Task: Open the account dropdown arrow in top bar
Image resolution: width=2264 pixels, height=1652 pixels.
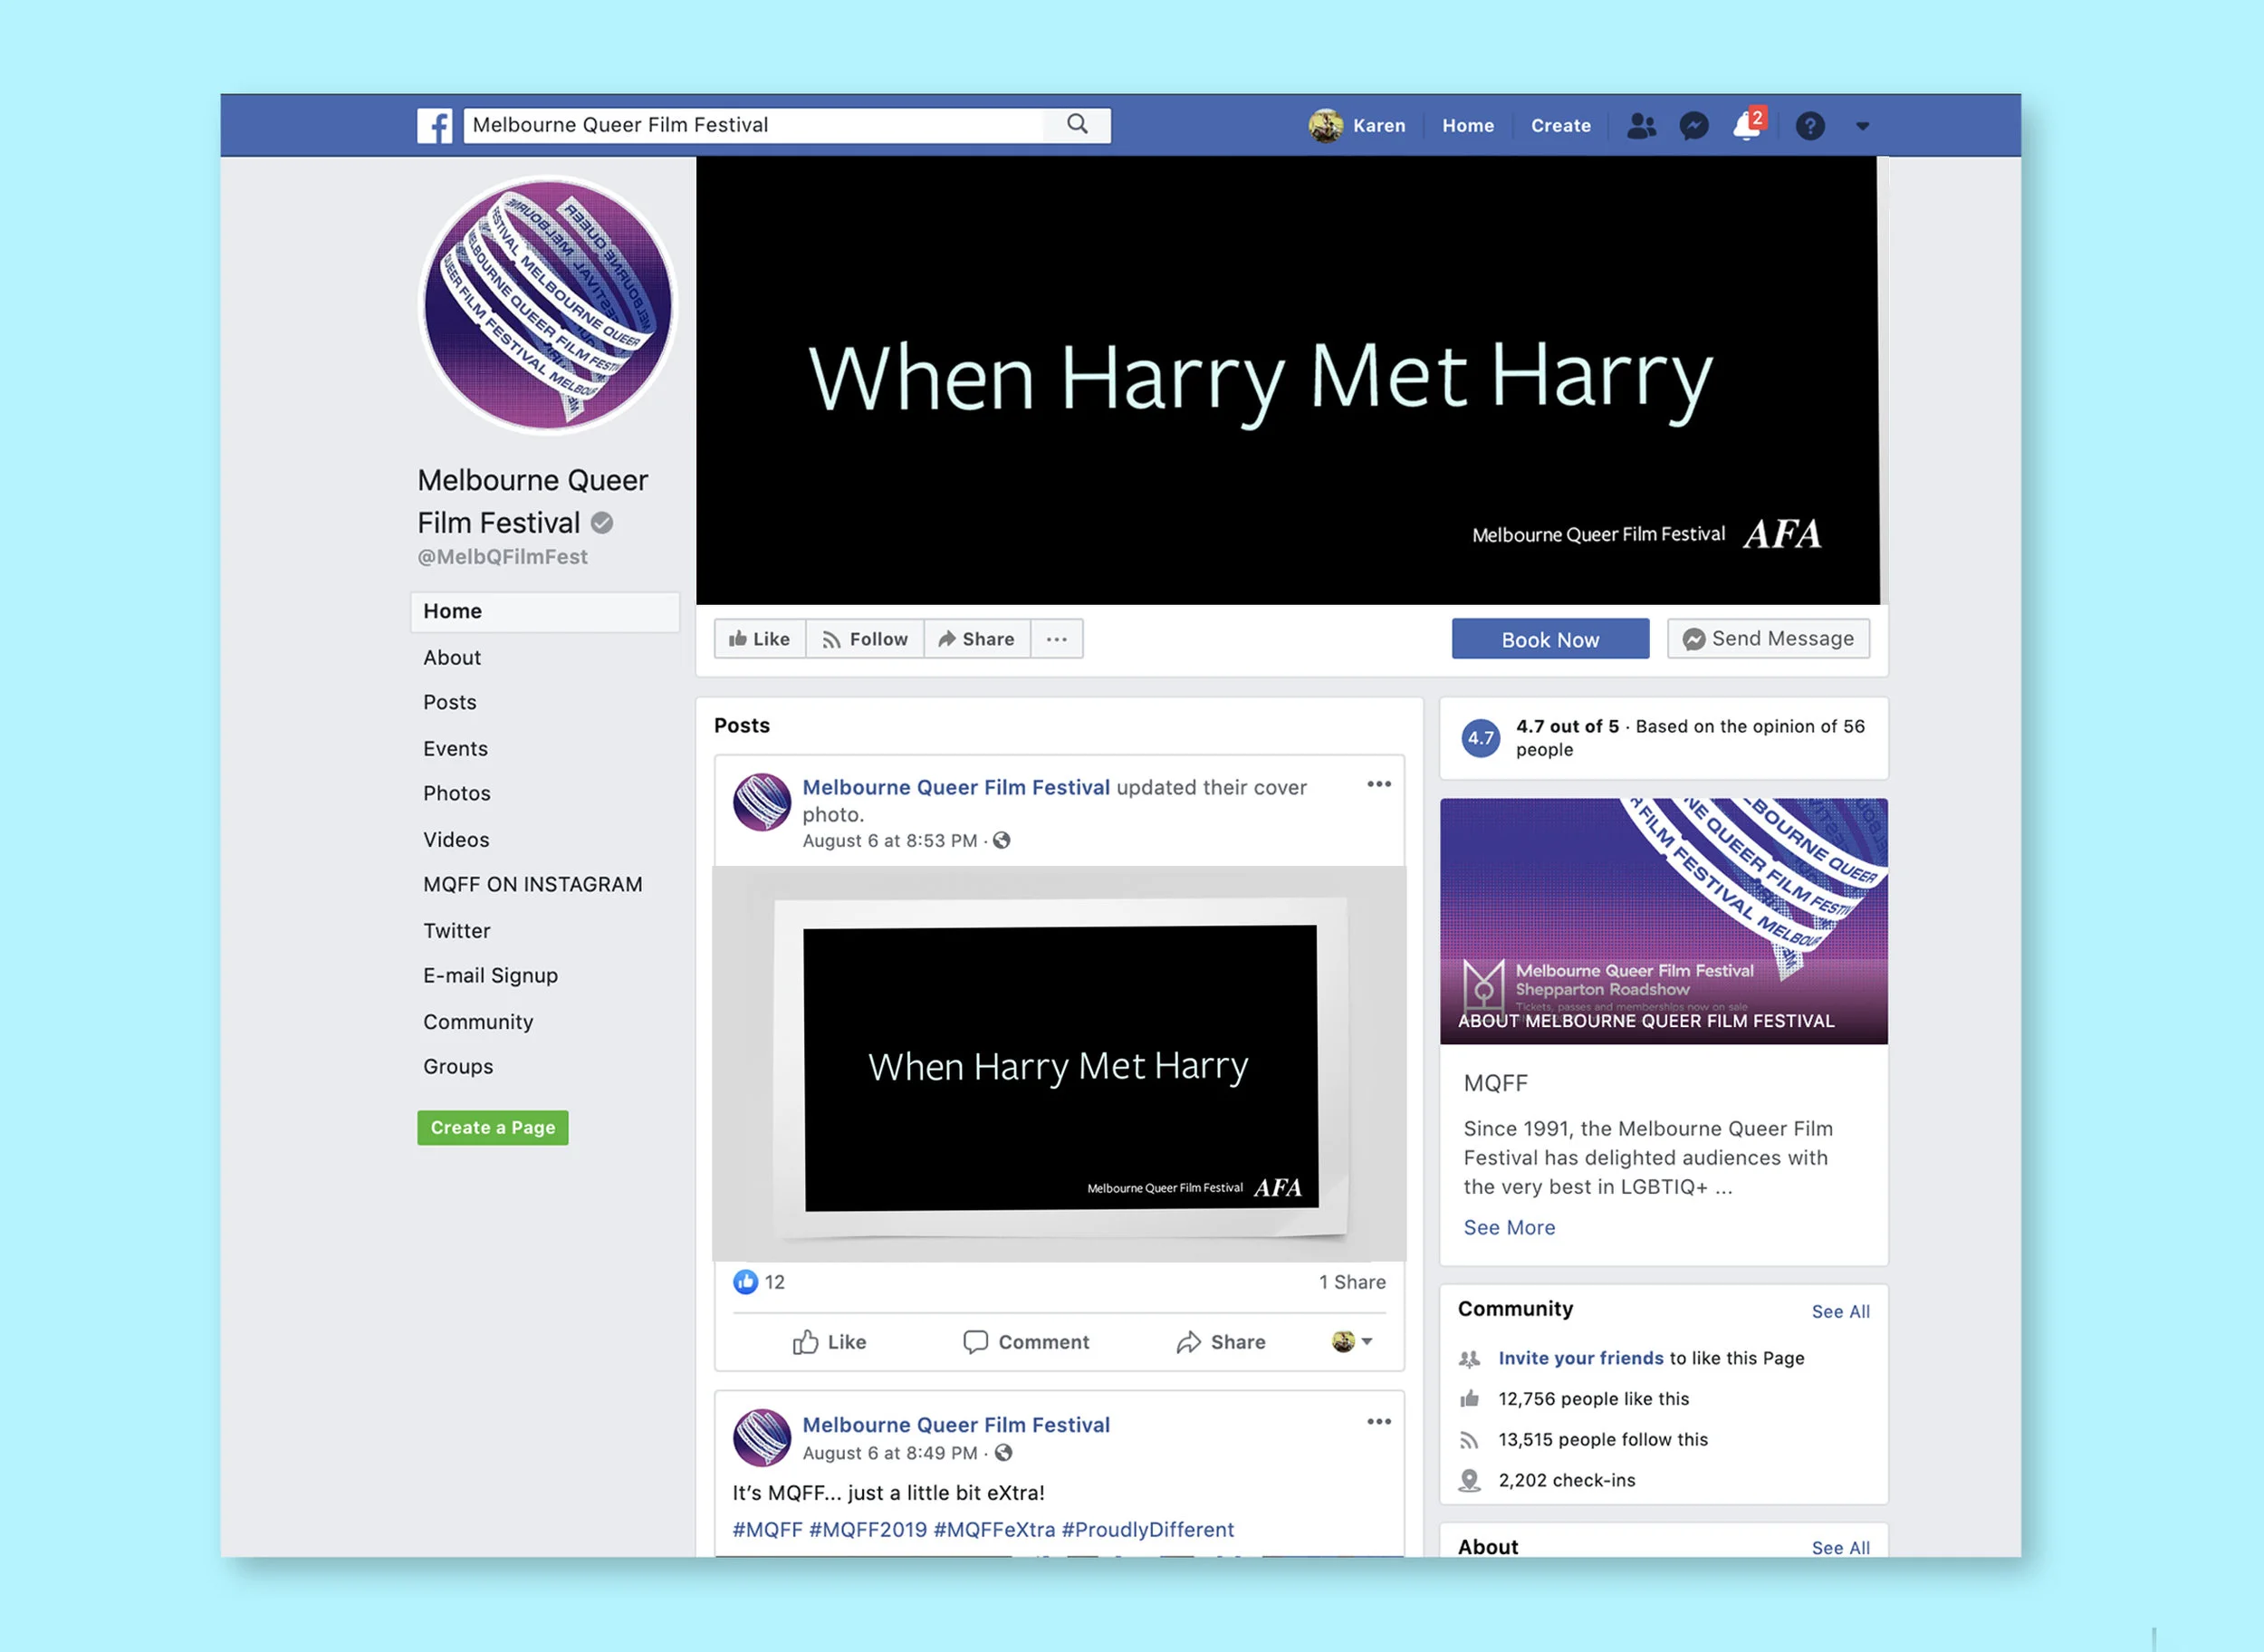Action: pos(1862,126)
